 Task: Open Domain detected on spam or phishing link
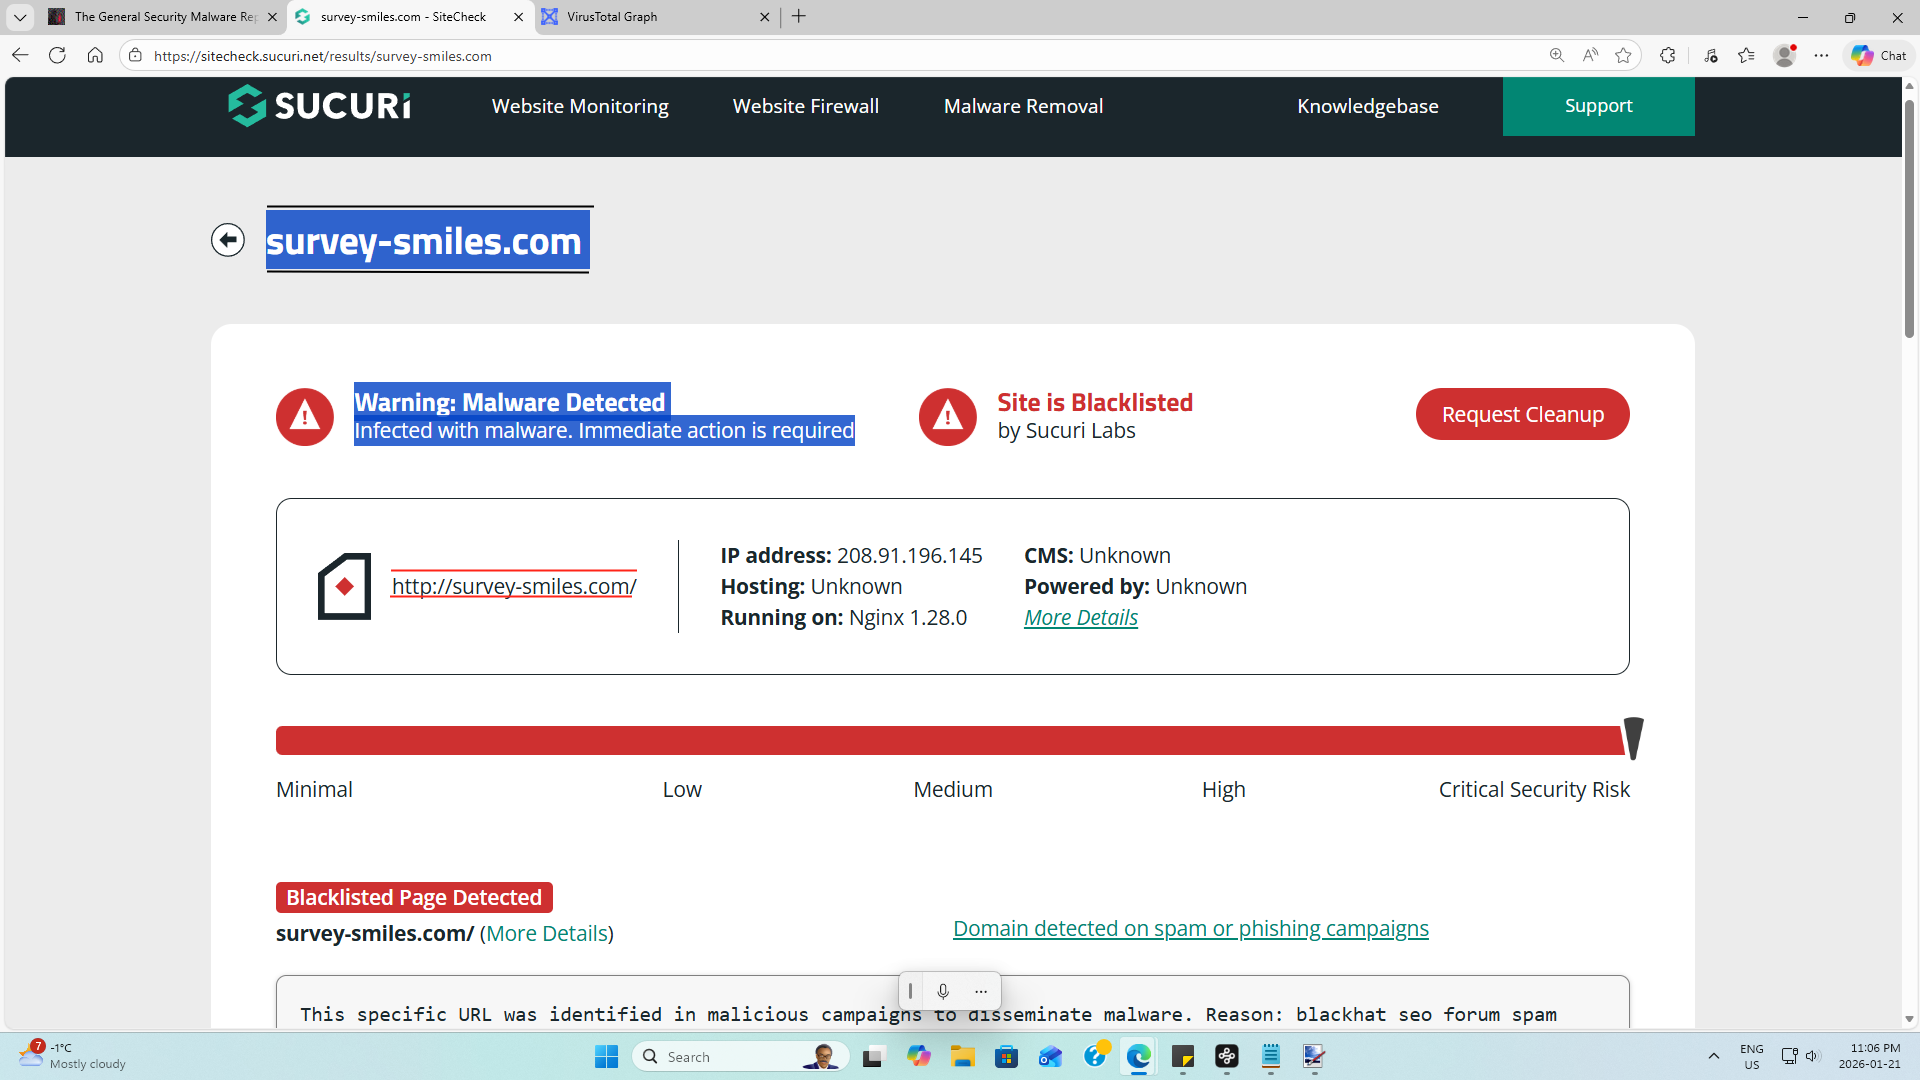[x=1190, y=928]
